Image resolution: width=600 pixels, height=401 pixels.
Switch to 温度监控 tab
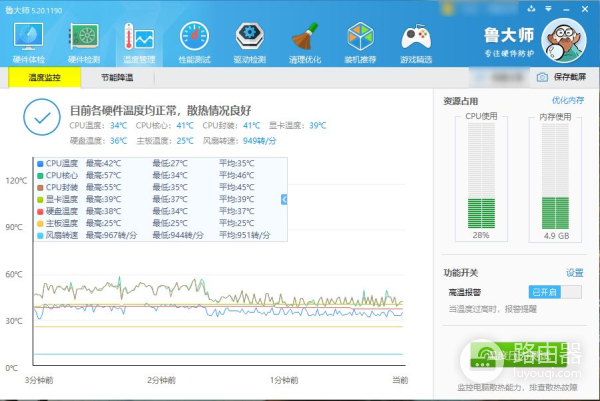pyautogui.click(x=44, y=77)
